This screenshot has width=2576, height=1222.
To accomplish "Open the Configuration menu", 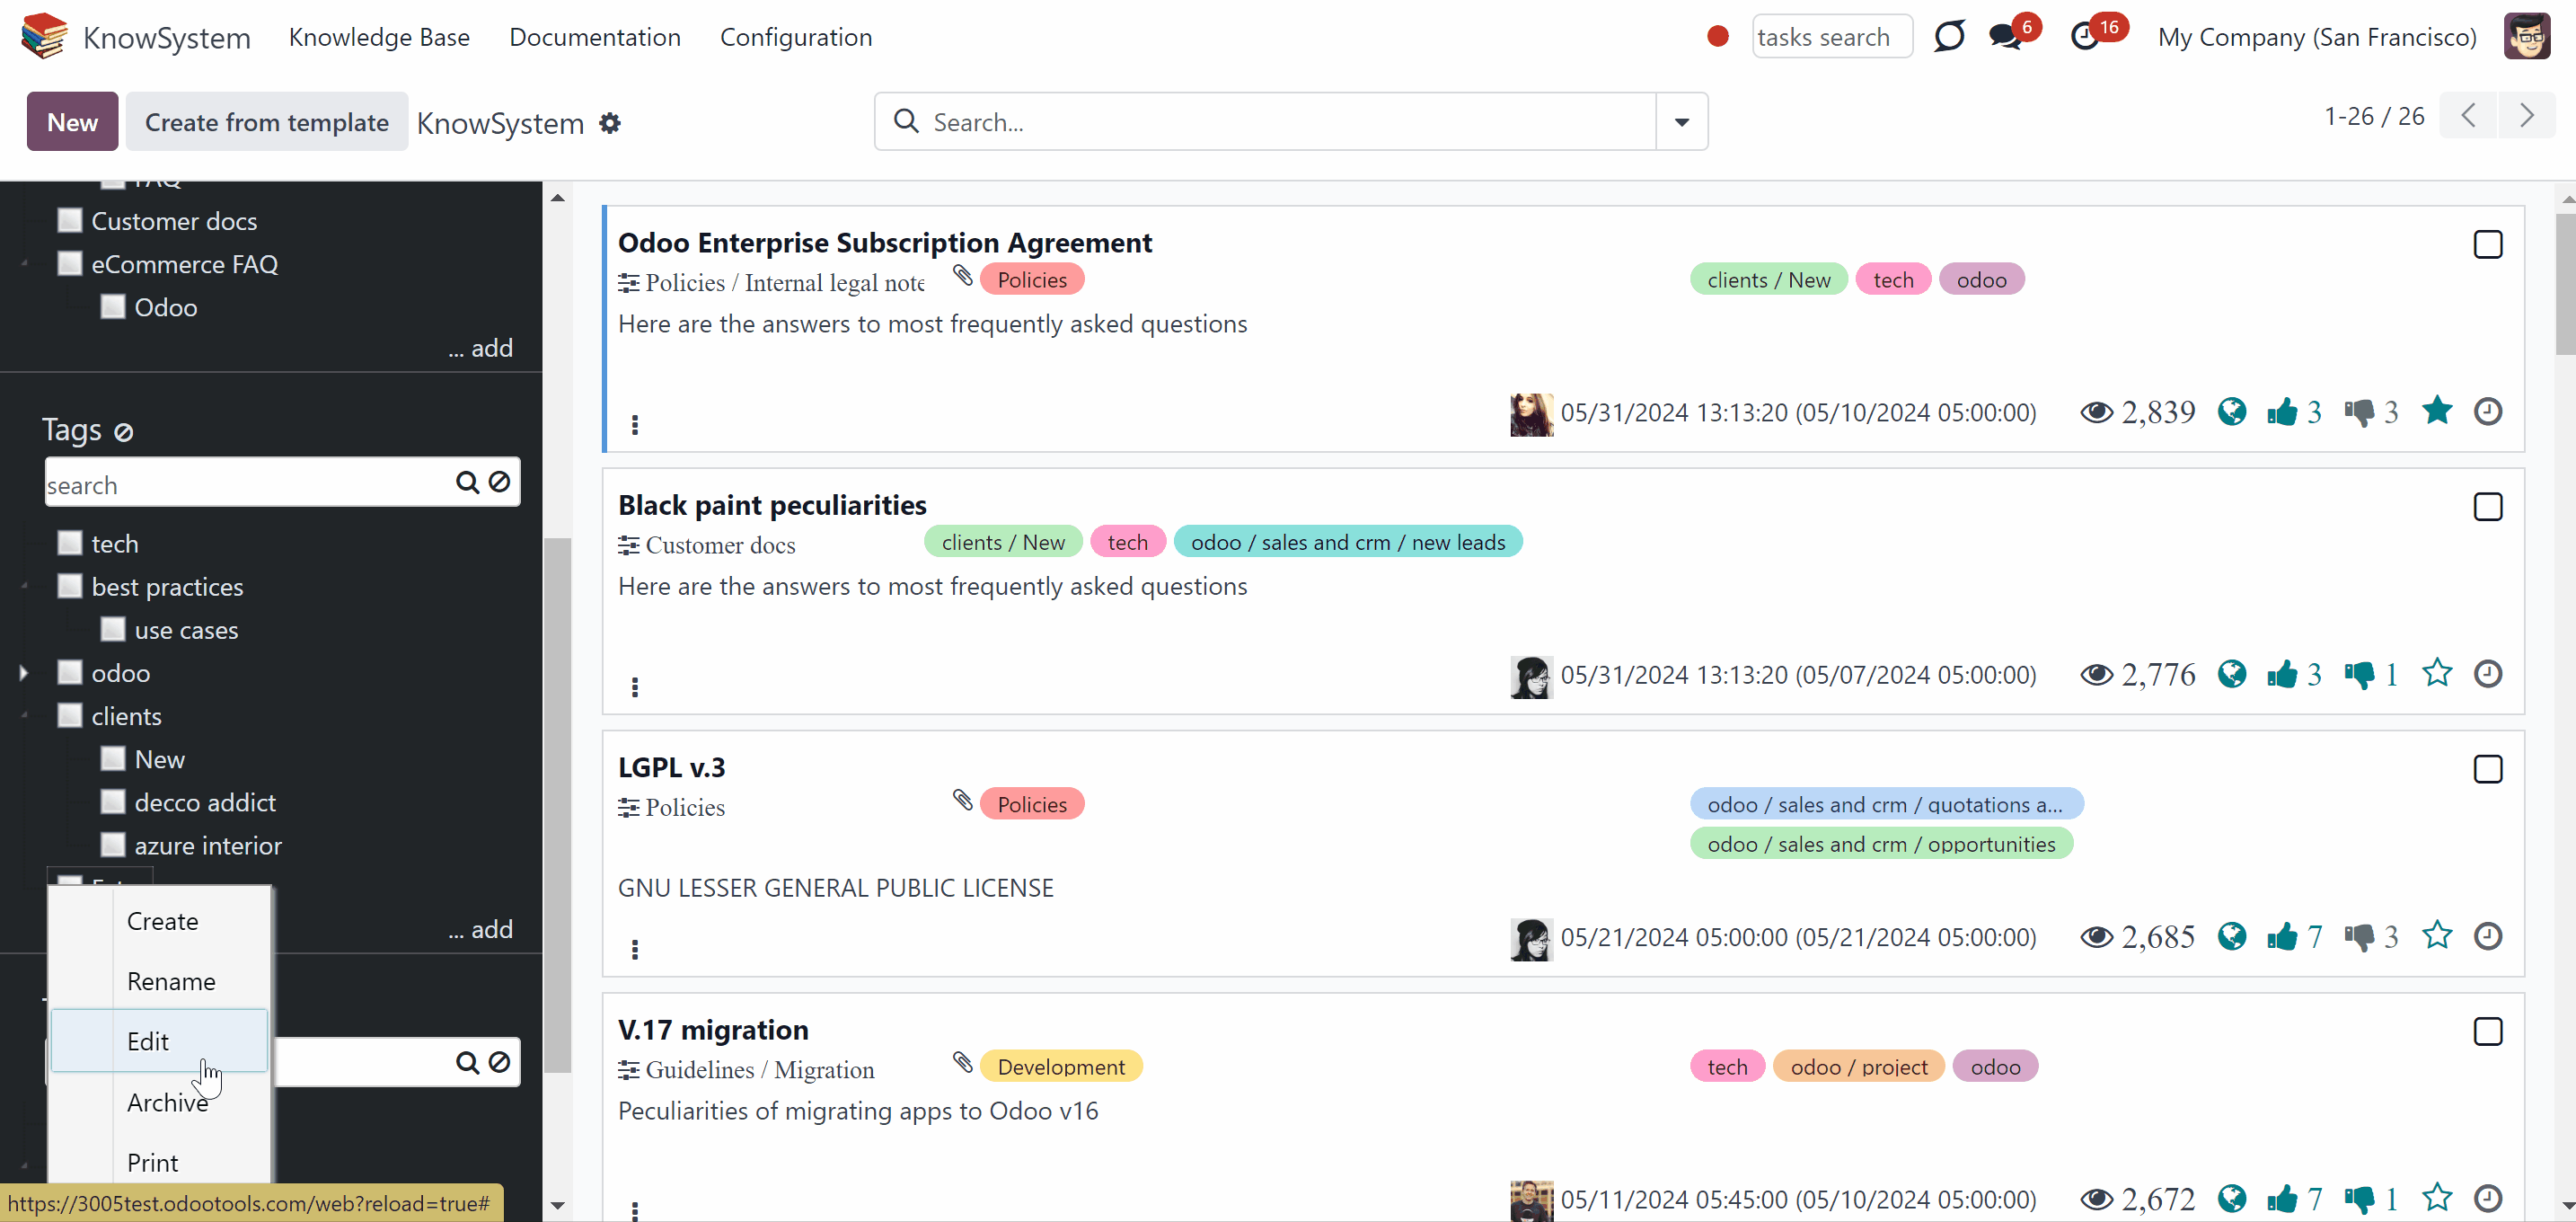I will (x=796, y=37).
